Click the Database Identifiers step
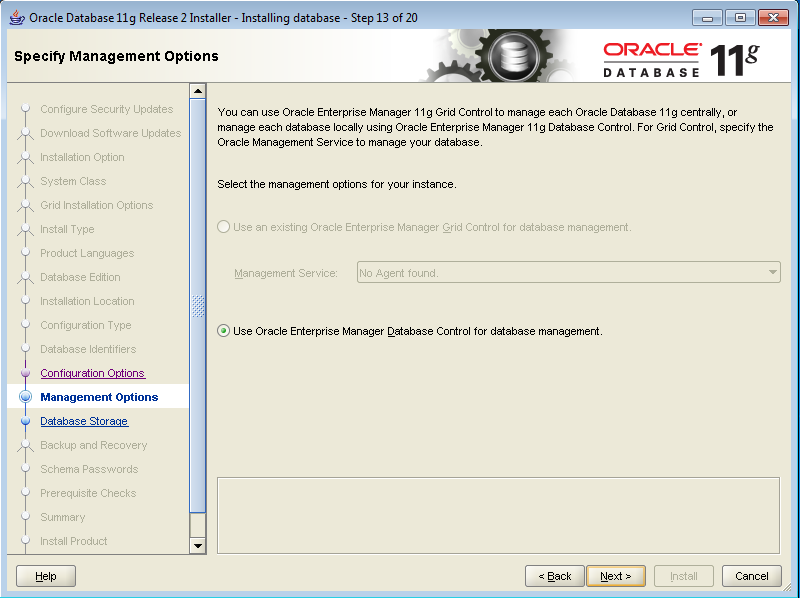800x598 pixels. pyautogui.click(x=88, y=349)
